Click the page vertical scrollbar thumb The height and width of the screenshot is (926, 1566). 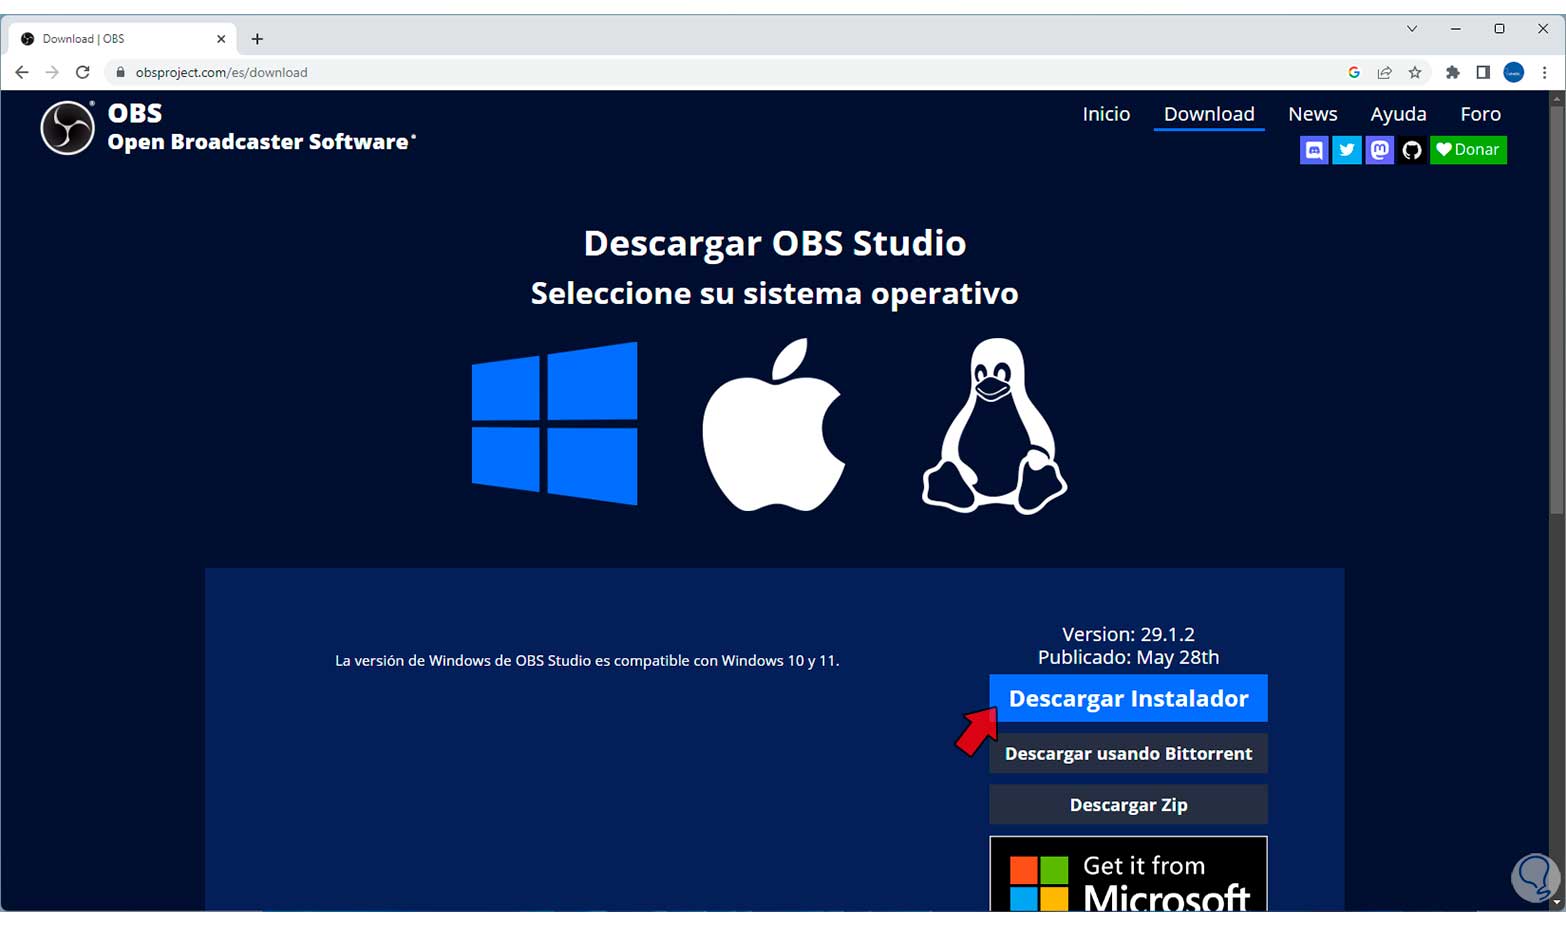click(x=1556, y=310)
